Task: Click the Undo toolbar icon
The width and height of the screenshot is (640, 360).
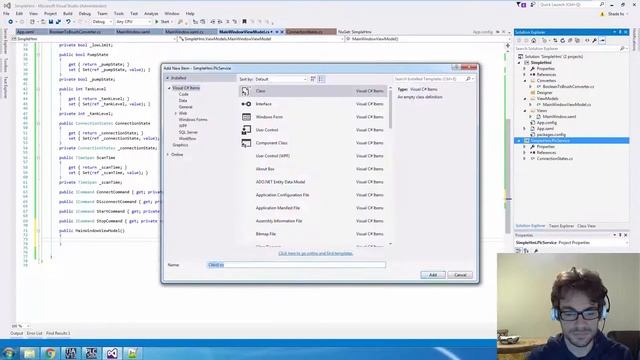Action: (68, 22)
